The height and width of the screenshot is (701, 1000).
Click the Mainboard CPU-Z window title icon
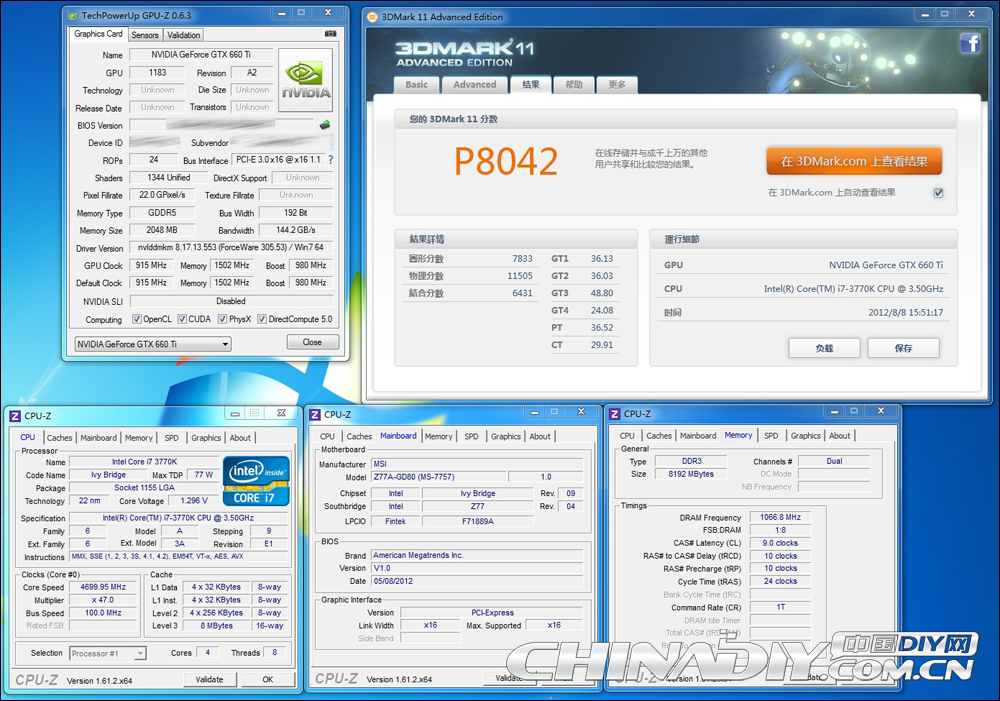pos(315,415)
